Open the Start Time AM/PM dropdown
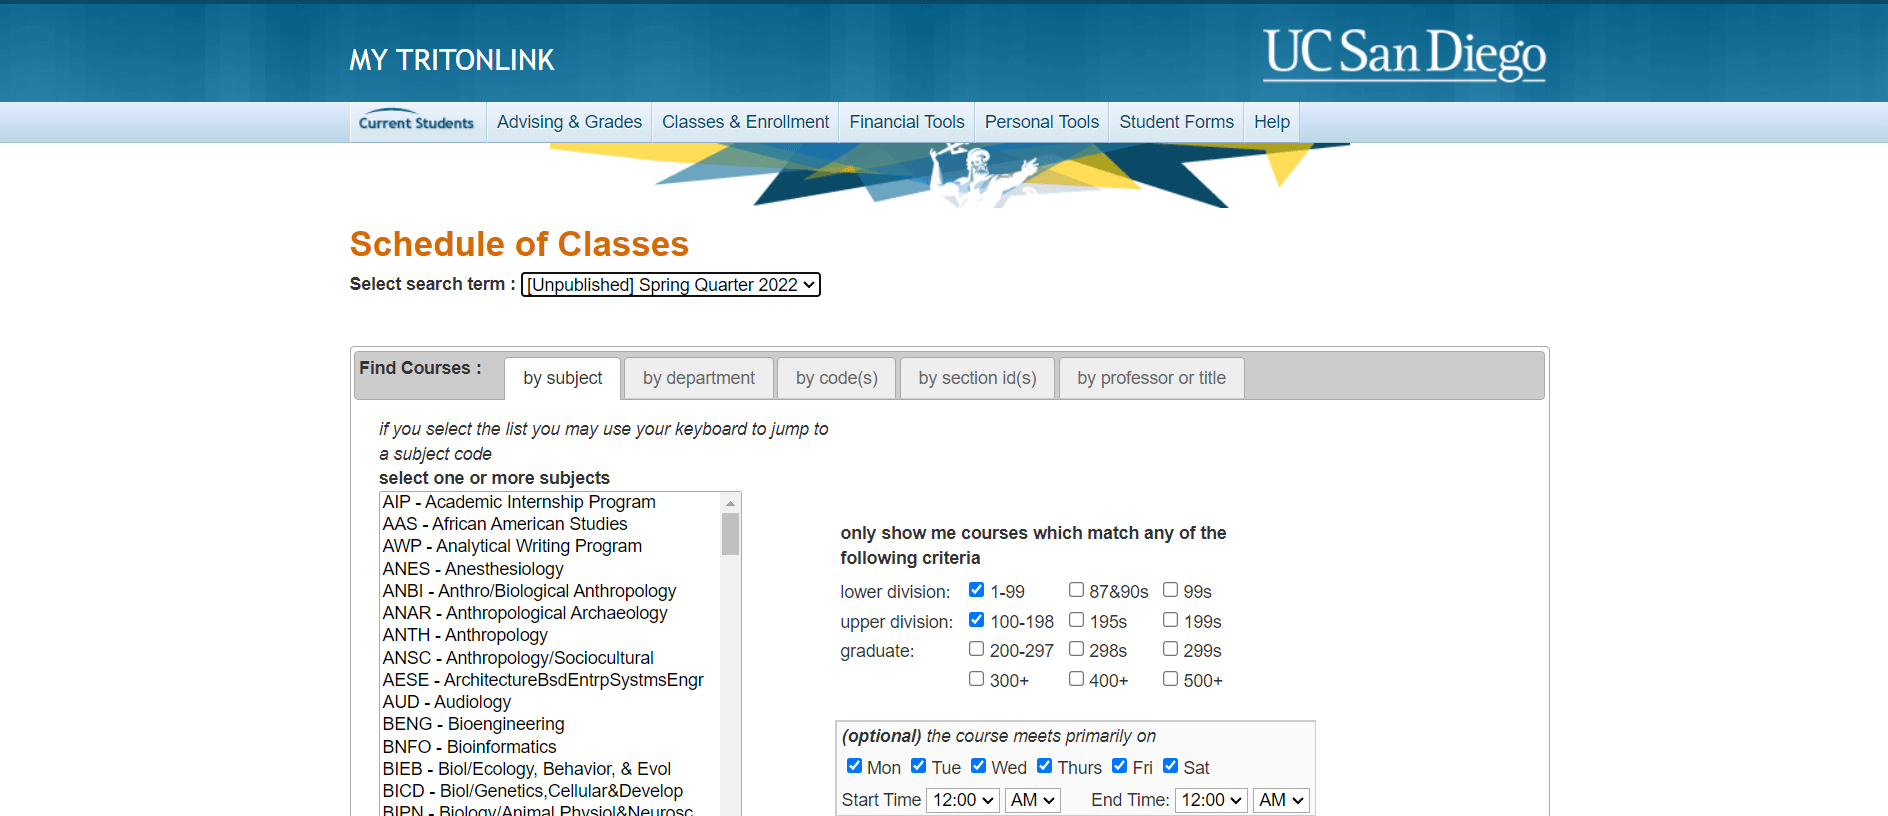1888x816 pixels. point(1032,800)
